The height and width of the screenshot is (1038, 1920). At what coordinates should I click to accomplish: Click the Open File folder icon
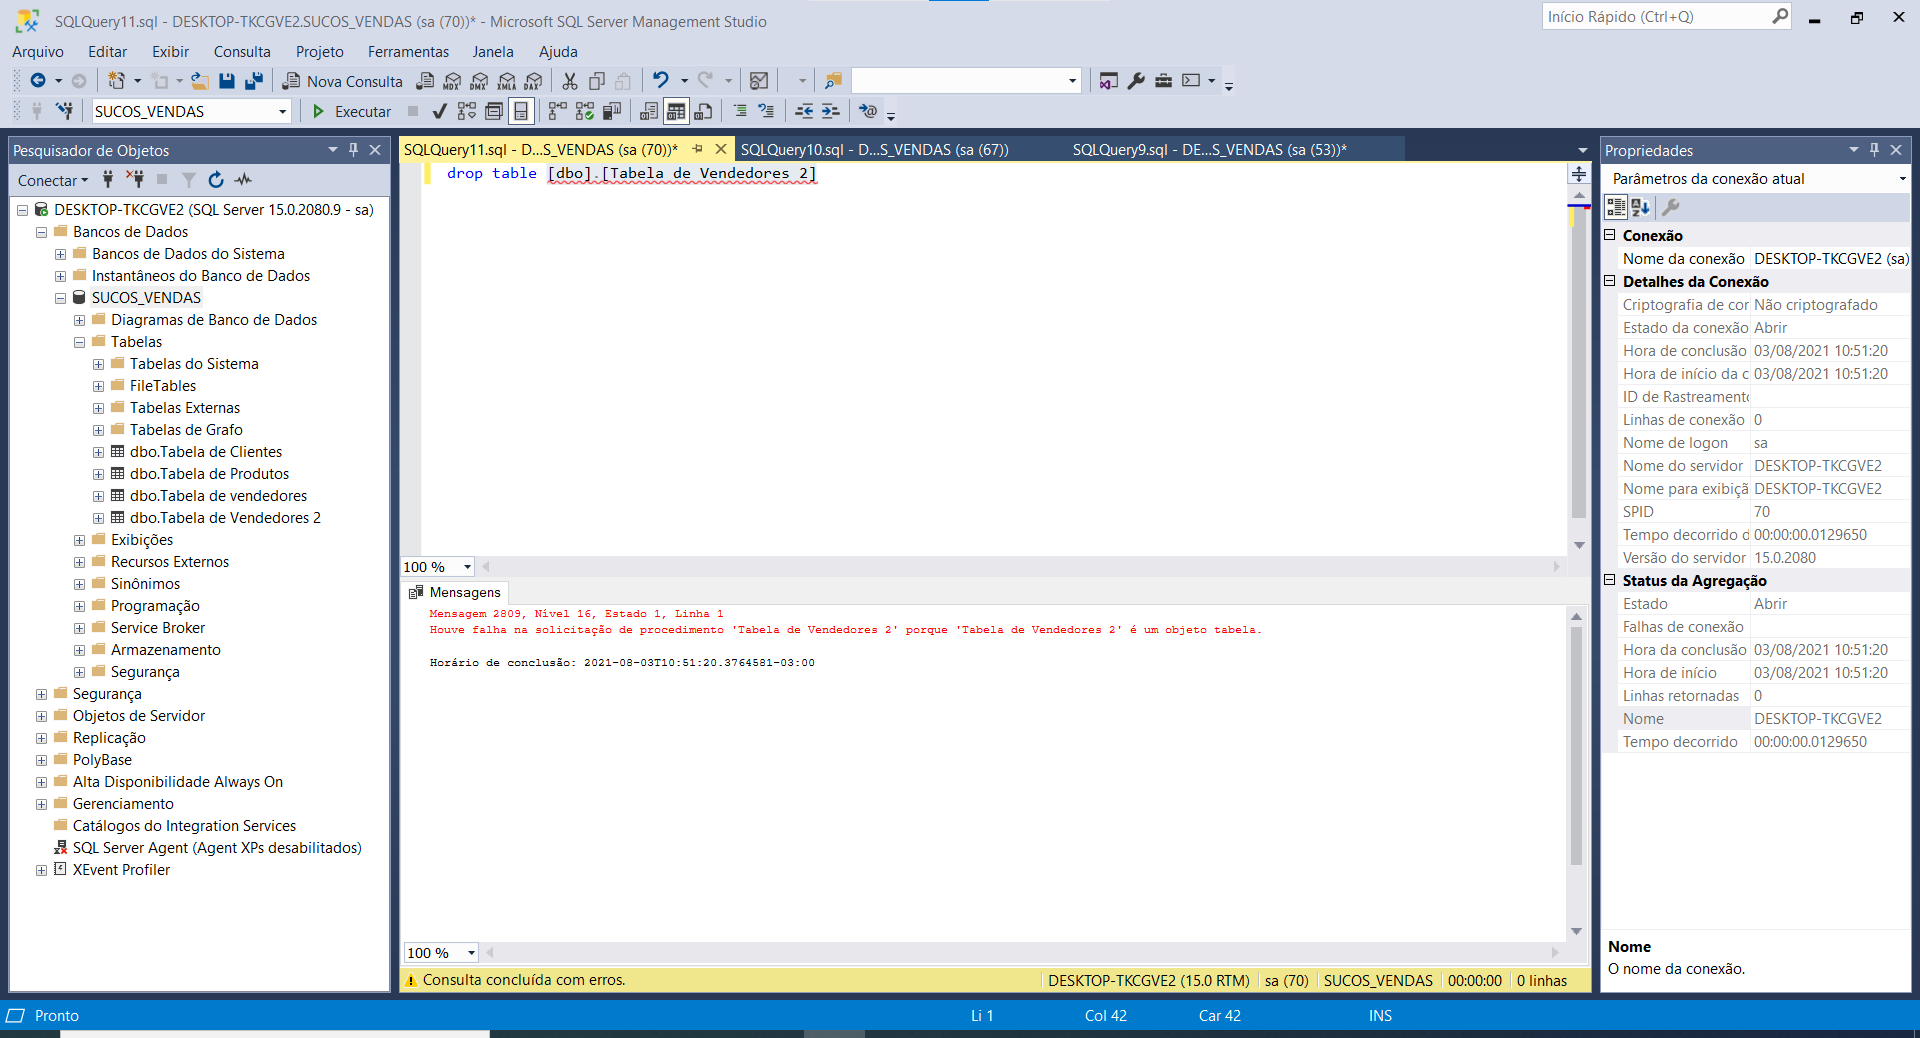[x=200, y=81]
